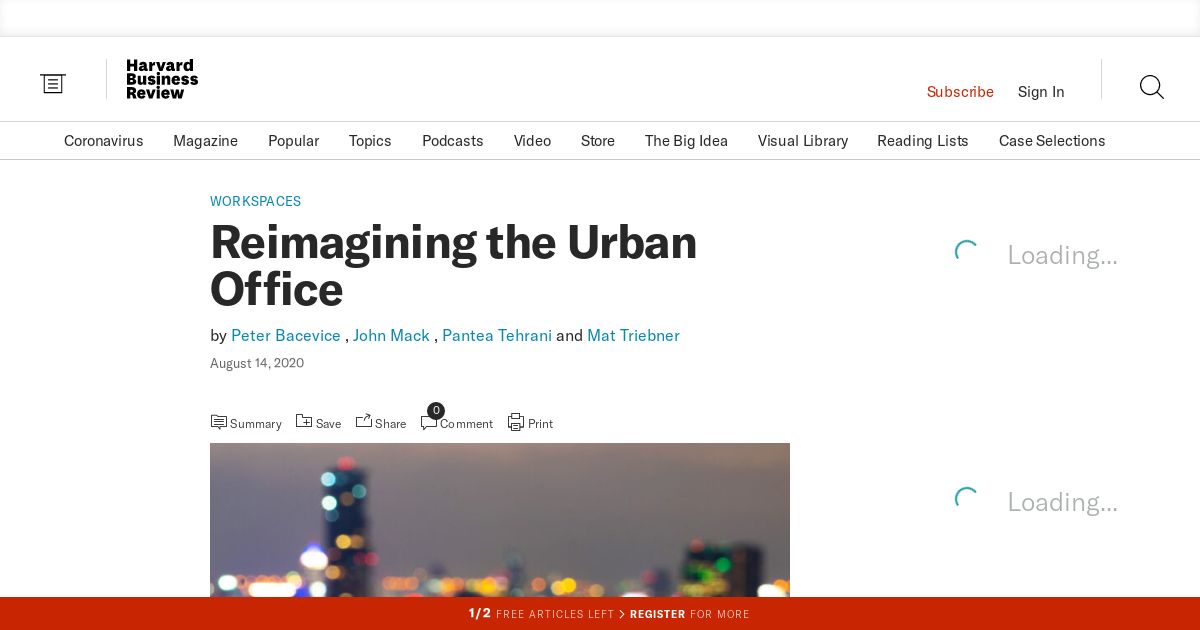Open author Mat Triebner's page
The image size is (1200, 630).
coord(633,336)
